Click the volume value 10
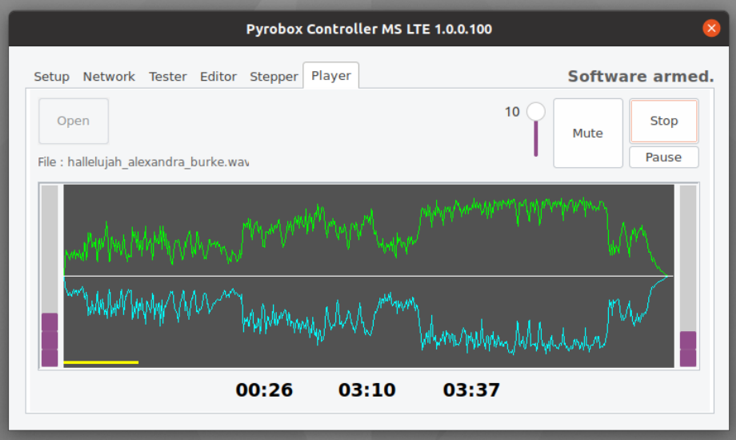Viewport: 736px width, 440px height. (x=512, y=112)
